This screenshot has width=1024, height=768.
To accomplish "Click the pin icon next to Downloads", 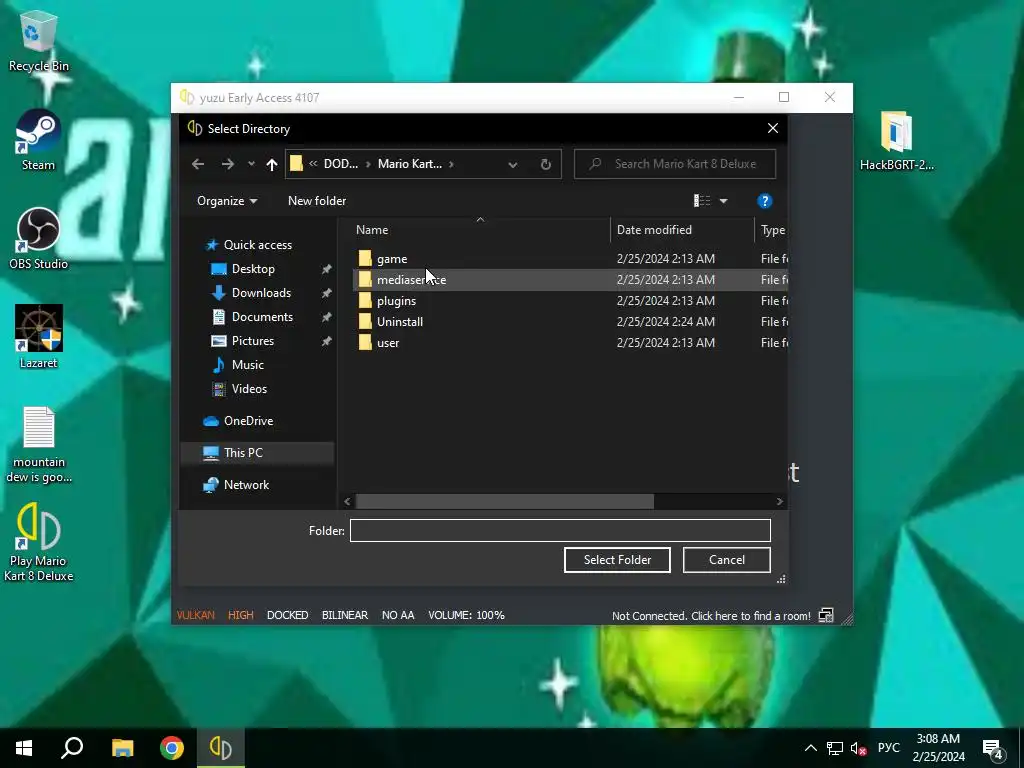I will pos(326,293).
